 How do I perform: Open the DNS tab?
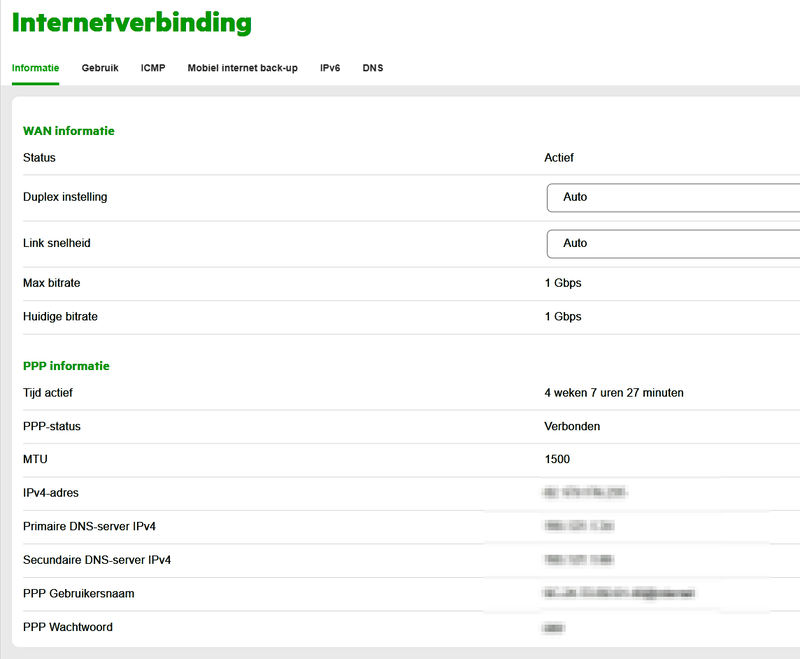tap(373, 68)
